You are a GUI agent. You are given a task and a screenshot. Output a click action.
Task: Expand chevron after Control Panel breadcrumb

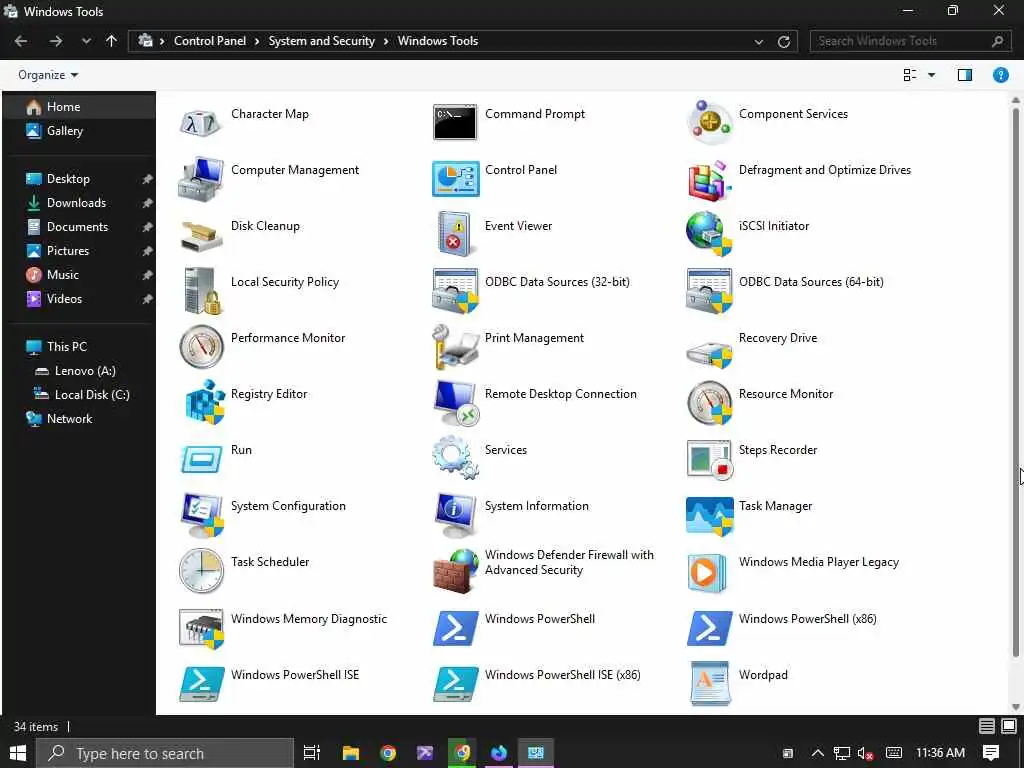pos(257,41)
